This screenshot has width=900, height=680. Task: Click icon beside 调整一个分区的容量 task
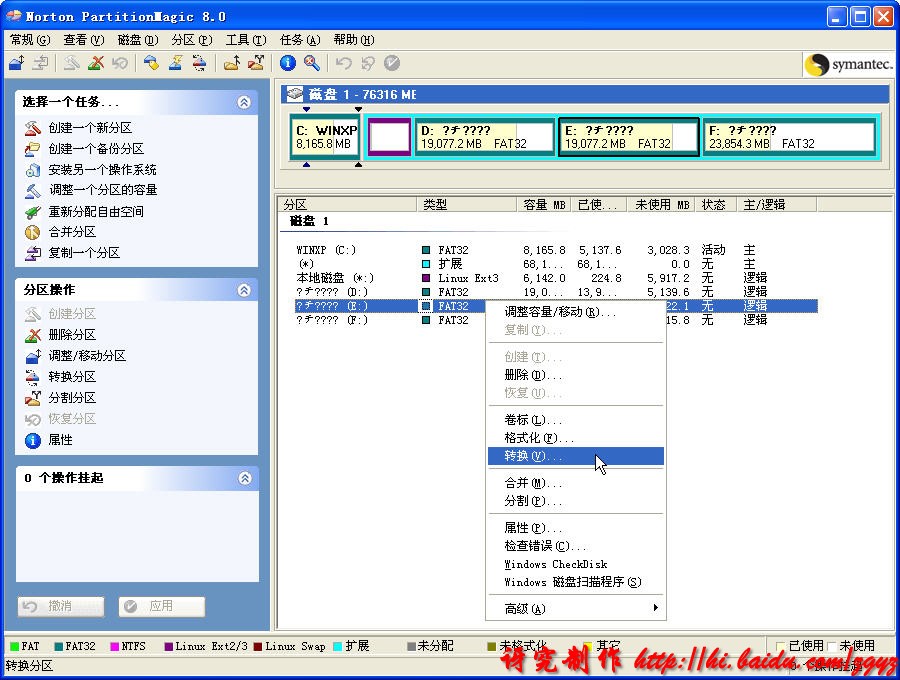(33, 190)
